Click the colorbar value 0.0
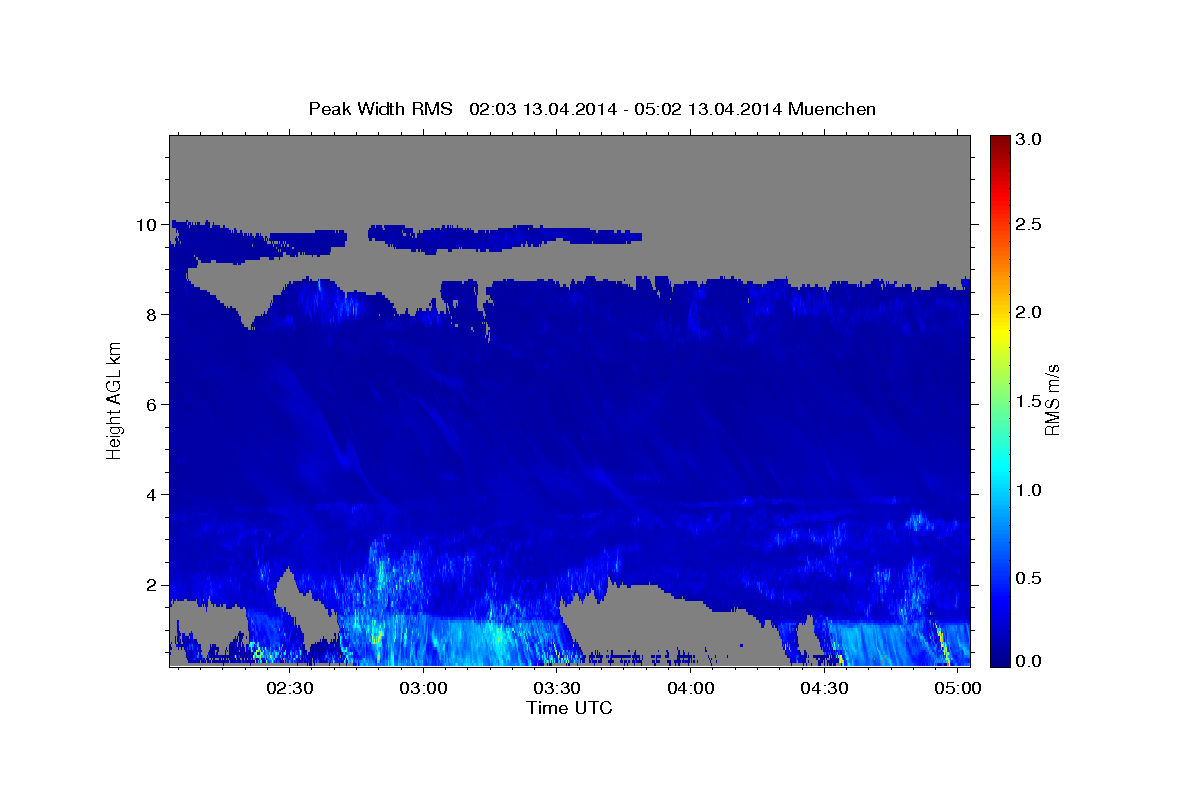Screen dimensions: 1200x800 1030,662
